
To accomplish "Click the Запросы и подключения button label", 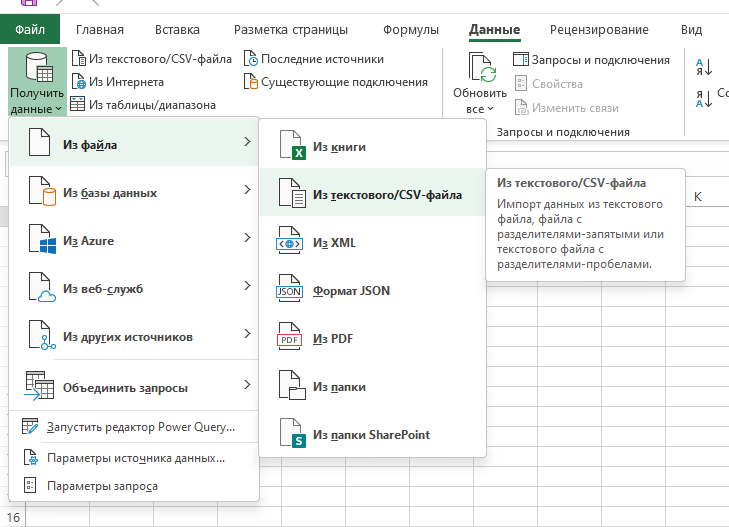I will (x=601, y=60).
